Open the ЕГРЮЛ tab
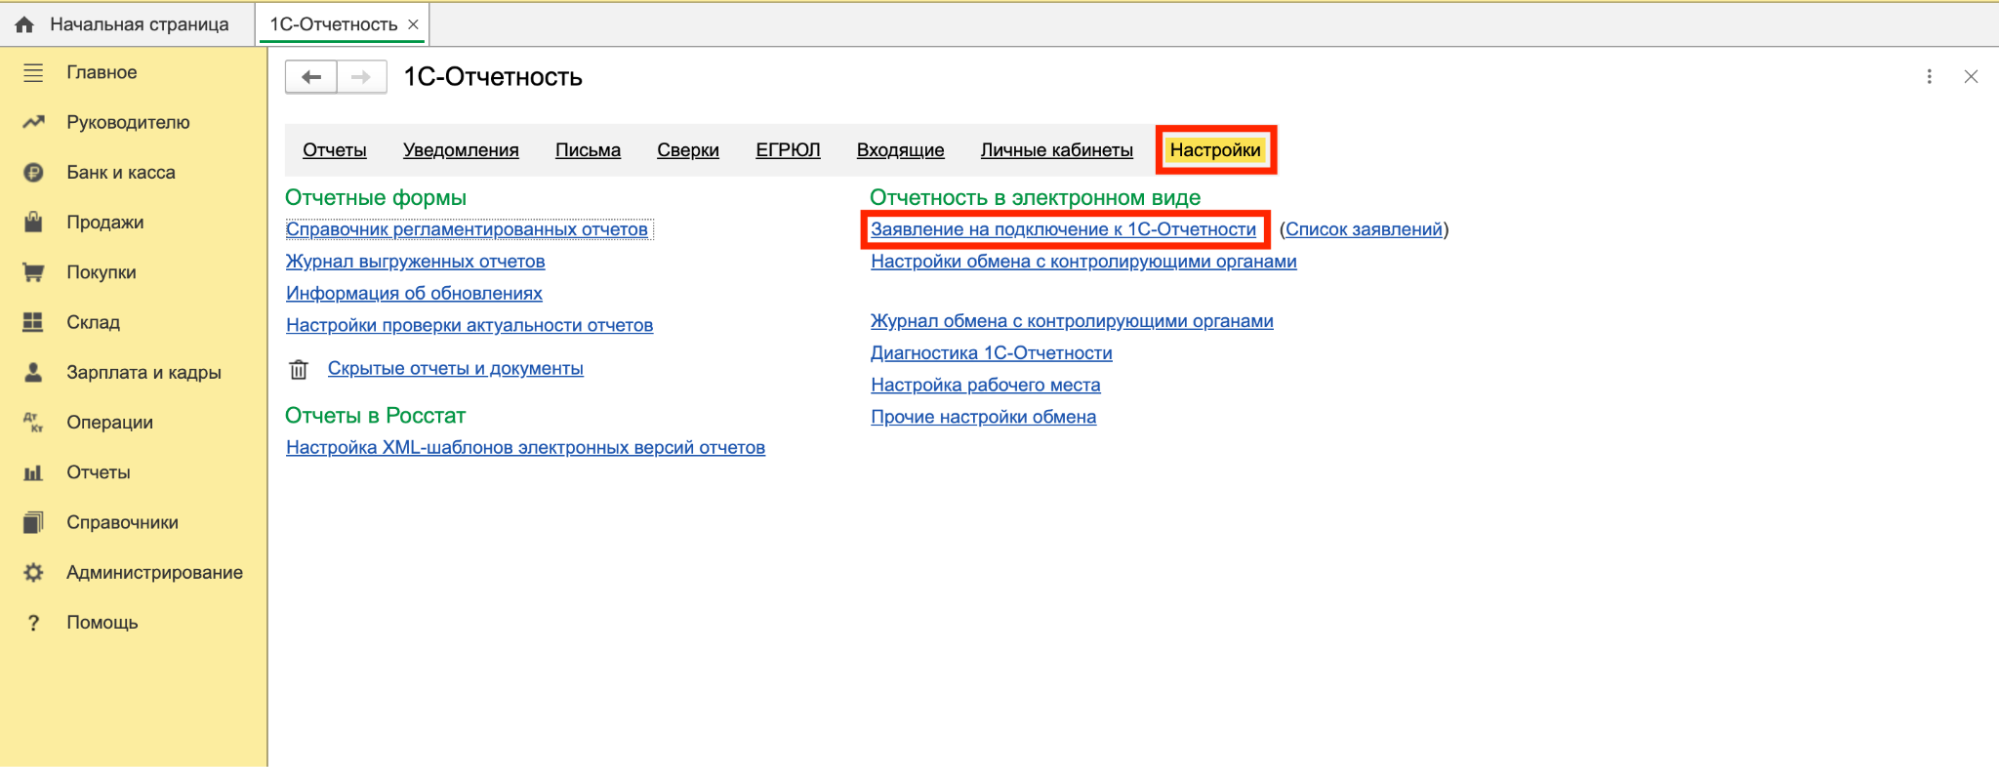Screen dimensions: 1999x768 [x=788, y=150]
